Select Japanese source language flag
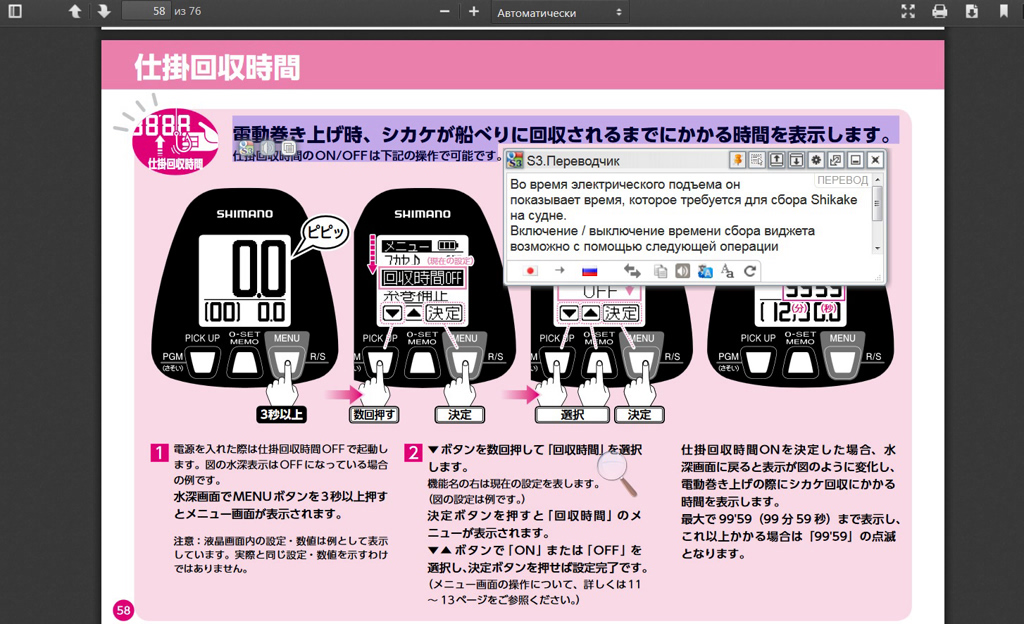 point(531,271)
